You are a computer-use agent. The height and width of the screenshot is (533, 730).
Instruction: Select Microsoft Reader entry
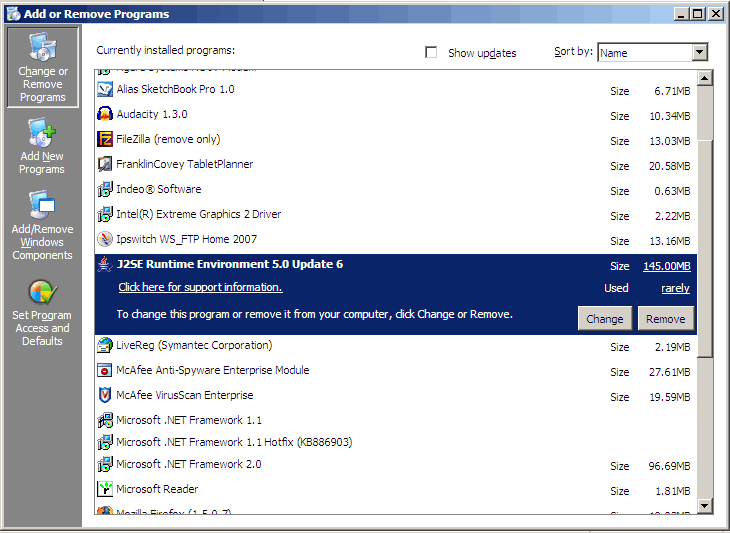396,489
